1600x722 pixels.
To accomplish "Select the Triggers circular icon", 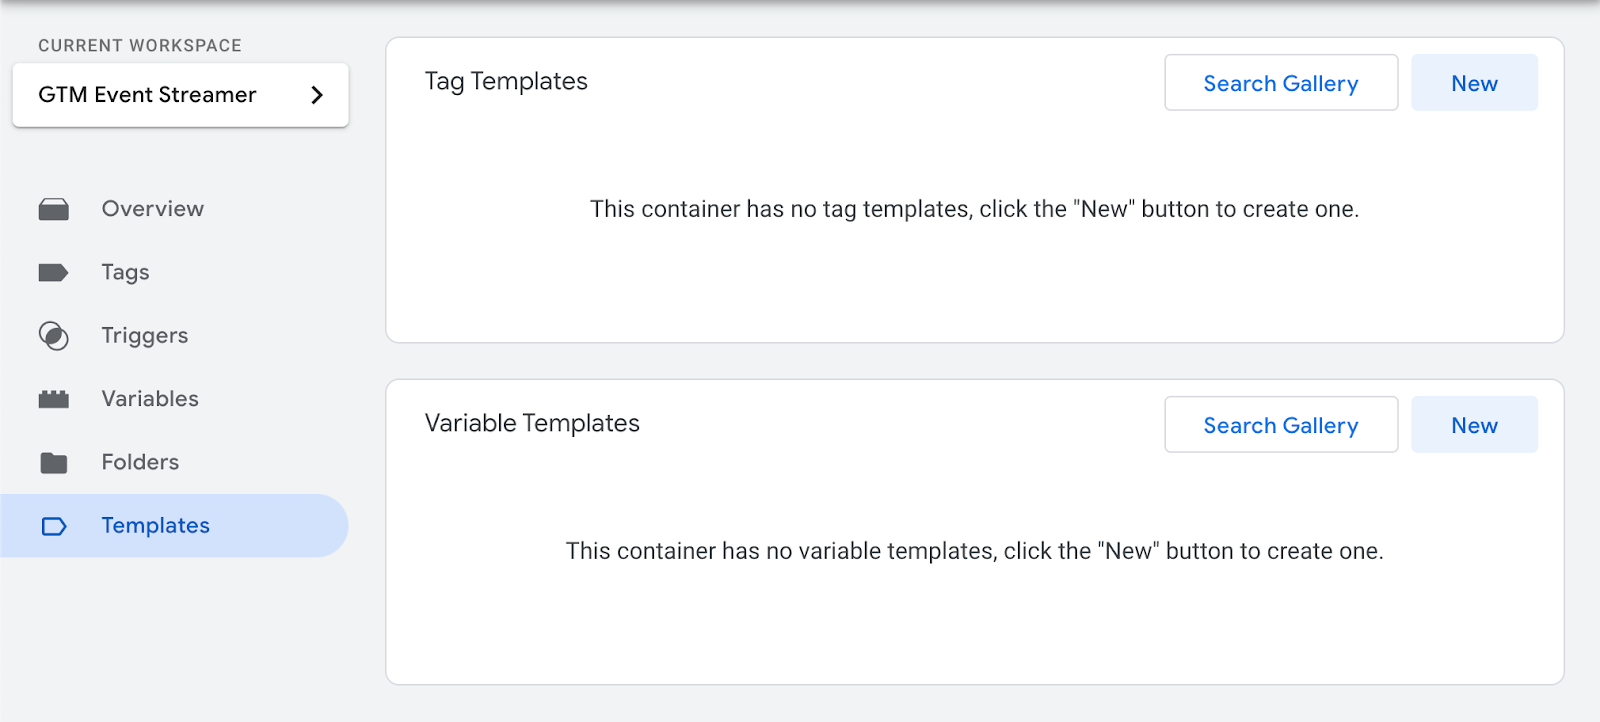I will coord(54,336).
